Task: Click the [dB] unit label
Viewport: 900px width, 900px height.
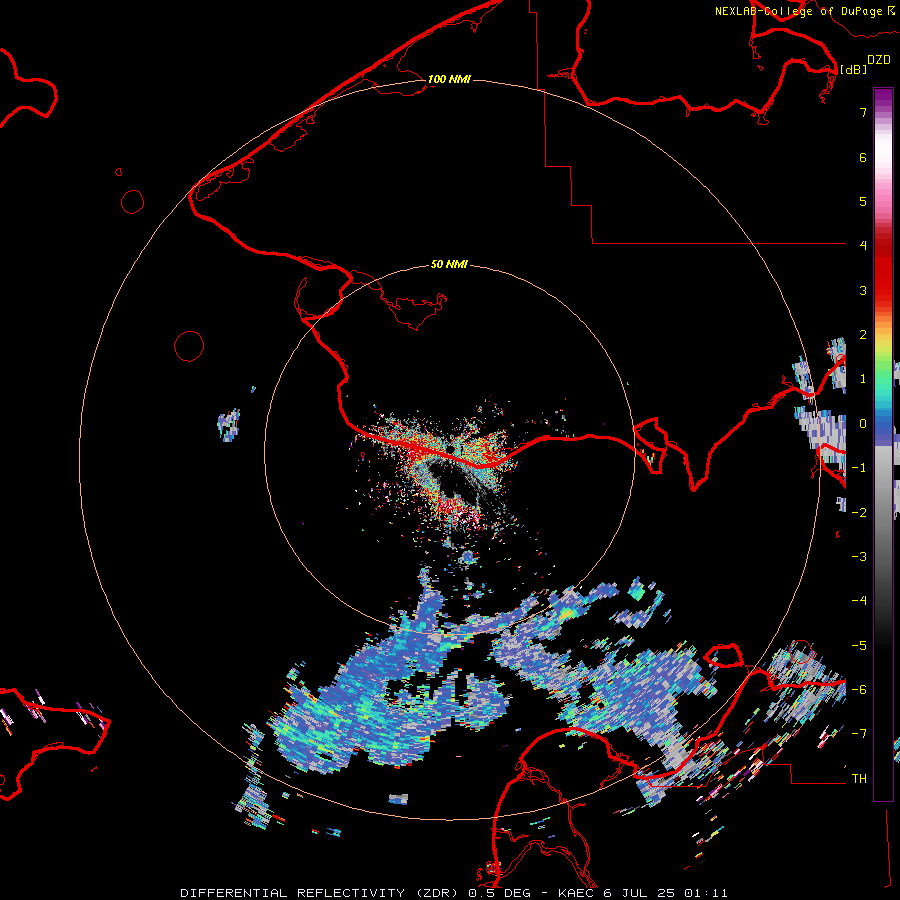Action: click(x=853, y=69)
